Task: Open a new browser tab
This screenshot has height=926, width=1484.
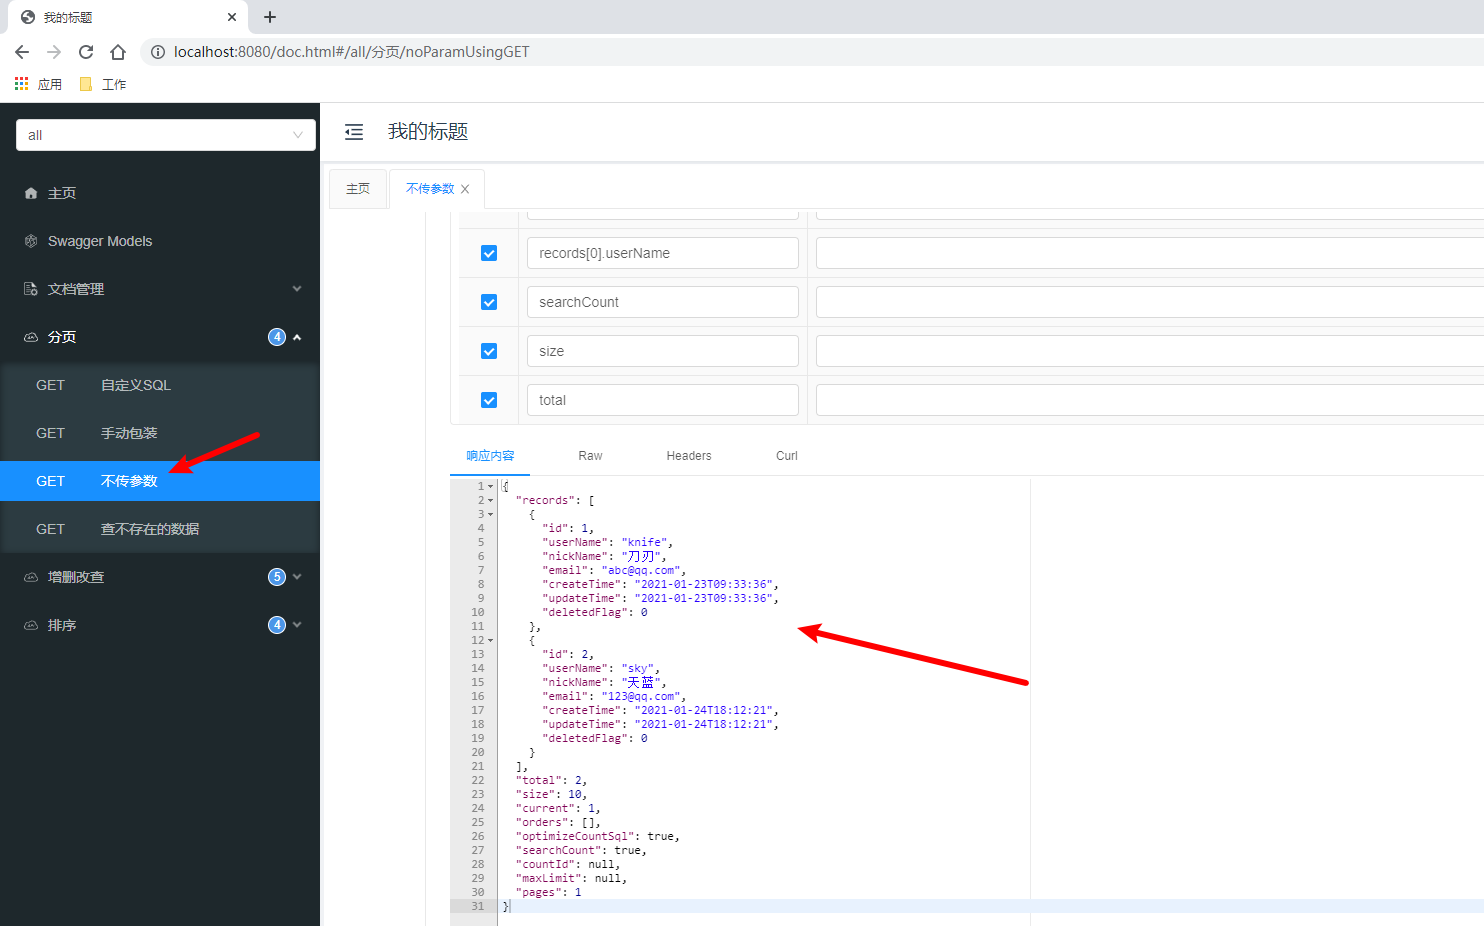Action: pyautogui.click(x=270, y=17)
